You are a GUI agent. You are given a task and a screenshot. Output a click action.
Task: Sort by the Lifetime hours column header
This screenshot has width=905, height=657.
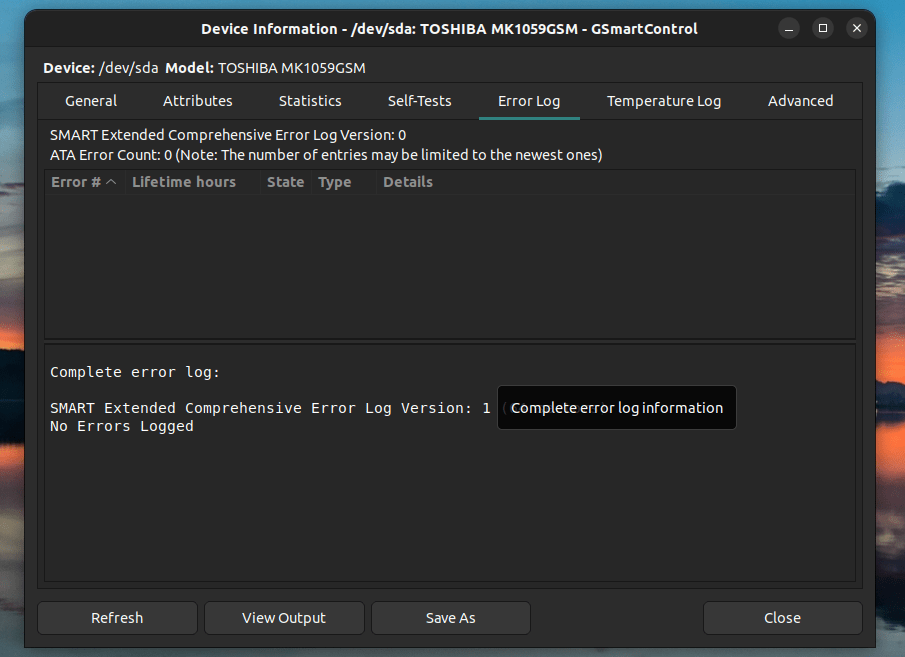click(x=184, y=182)
